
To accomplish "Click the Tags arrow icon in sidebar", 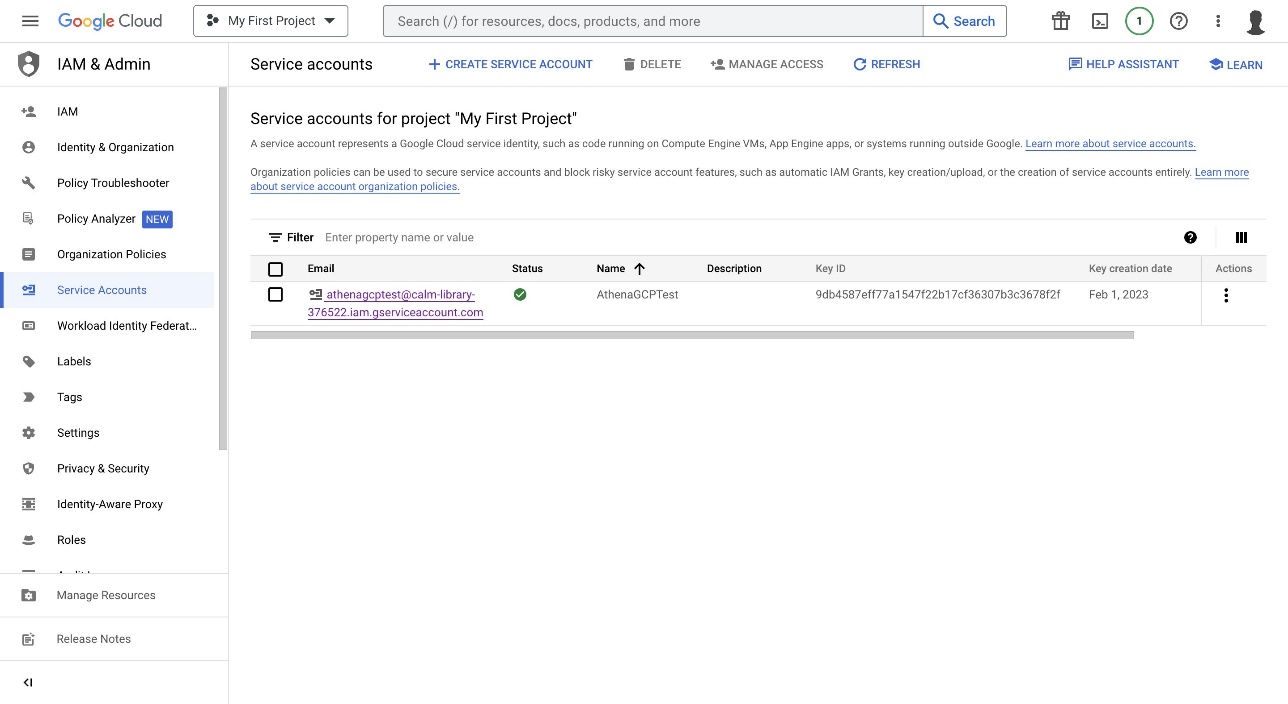I will pyautogui.click(x=29, y=397).
